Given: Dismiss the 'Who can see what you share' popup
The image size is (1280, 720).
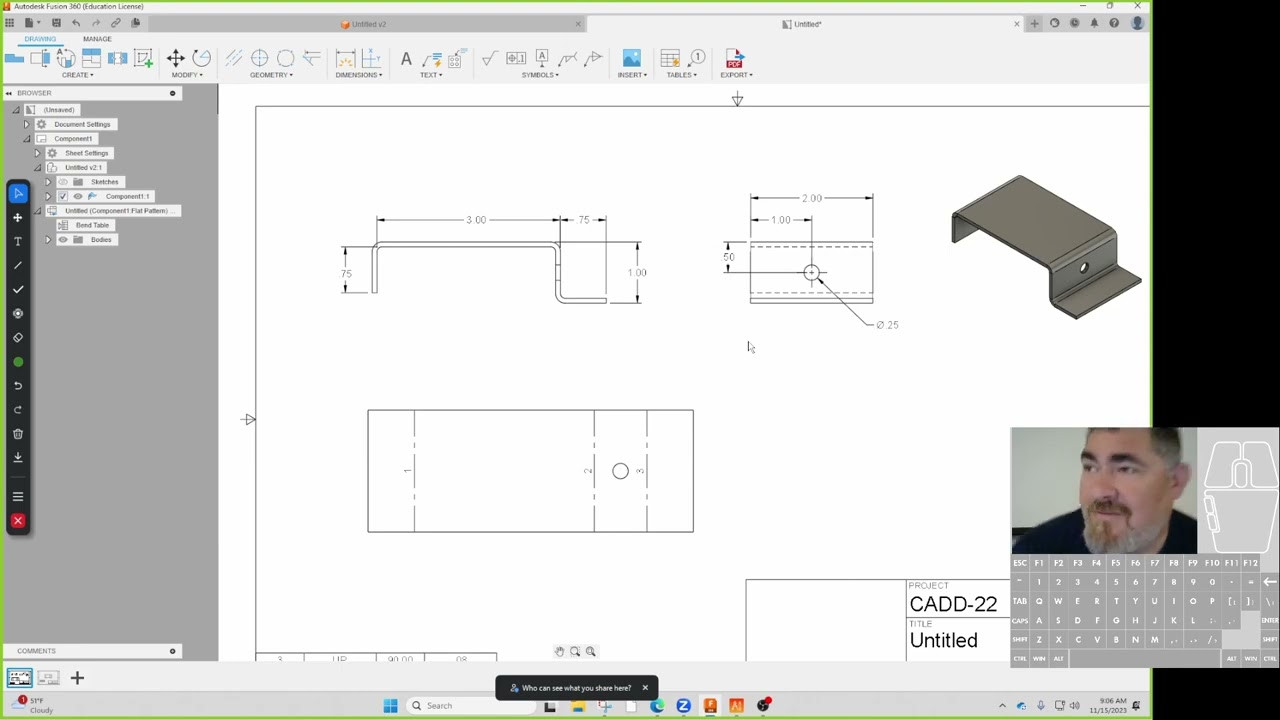Looking at the screenshot, I should pos(645,688).
